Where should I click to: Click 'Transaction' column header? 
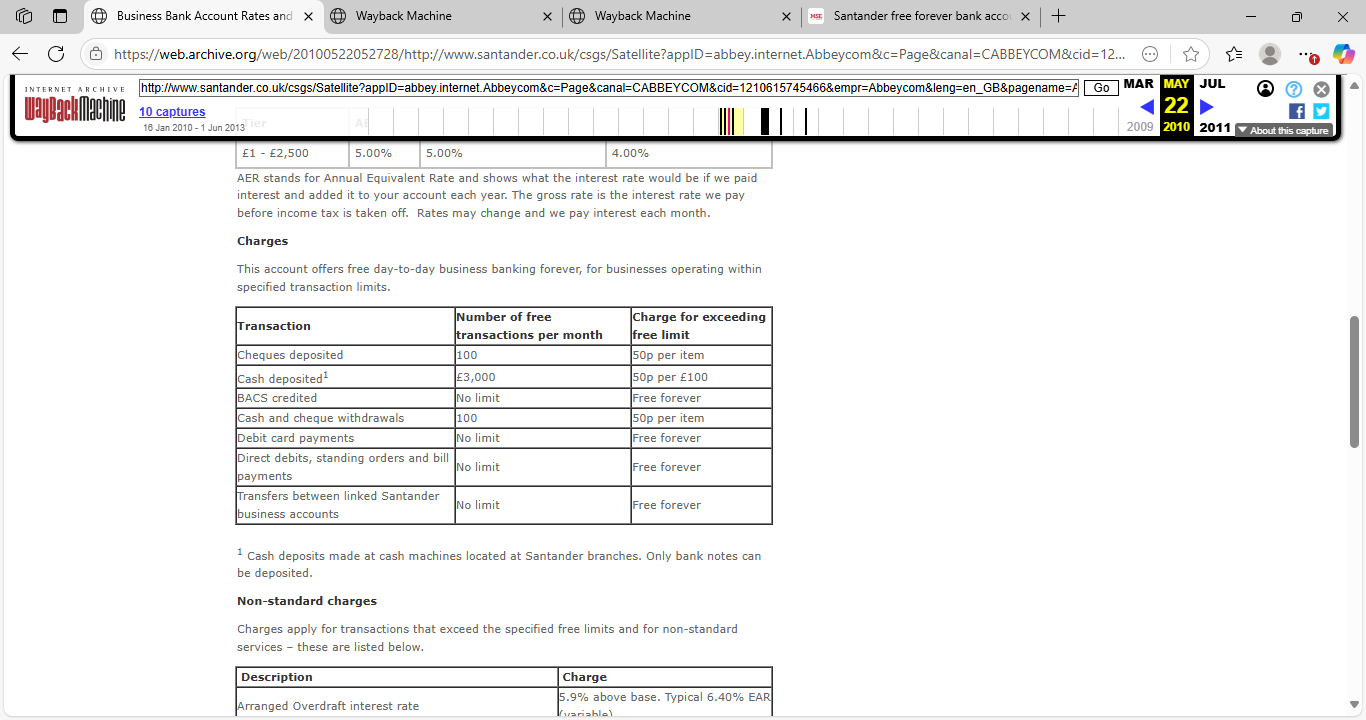tap(345, 326)
